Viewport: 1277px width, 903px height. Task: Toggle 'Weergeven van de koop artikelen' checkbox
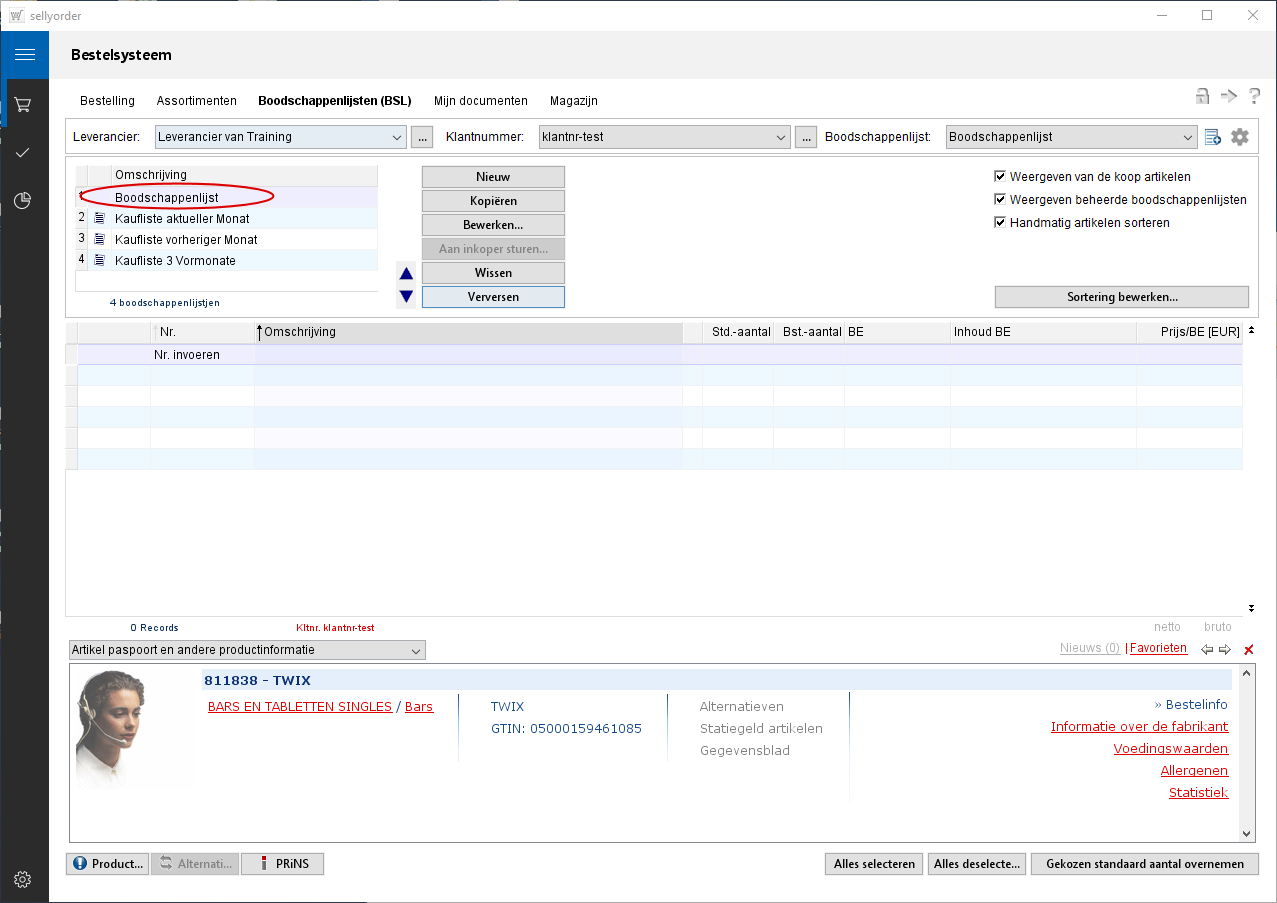tap(1000, 176)
